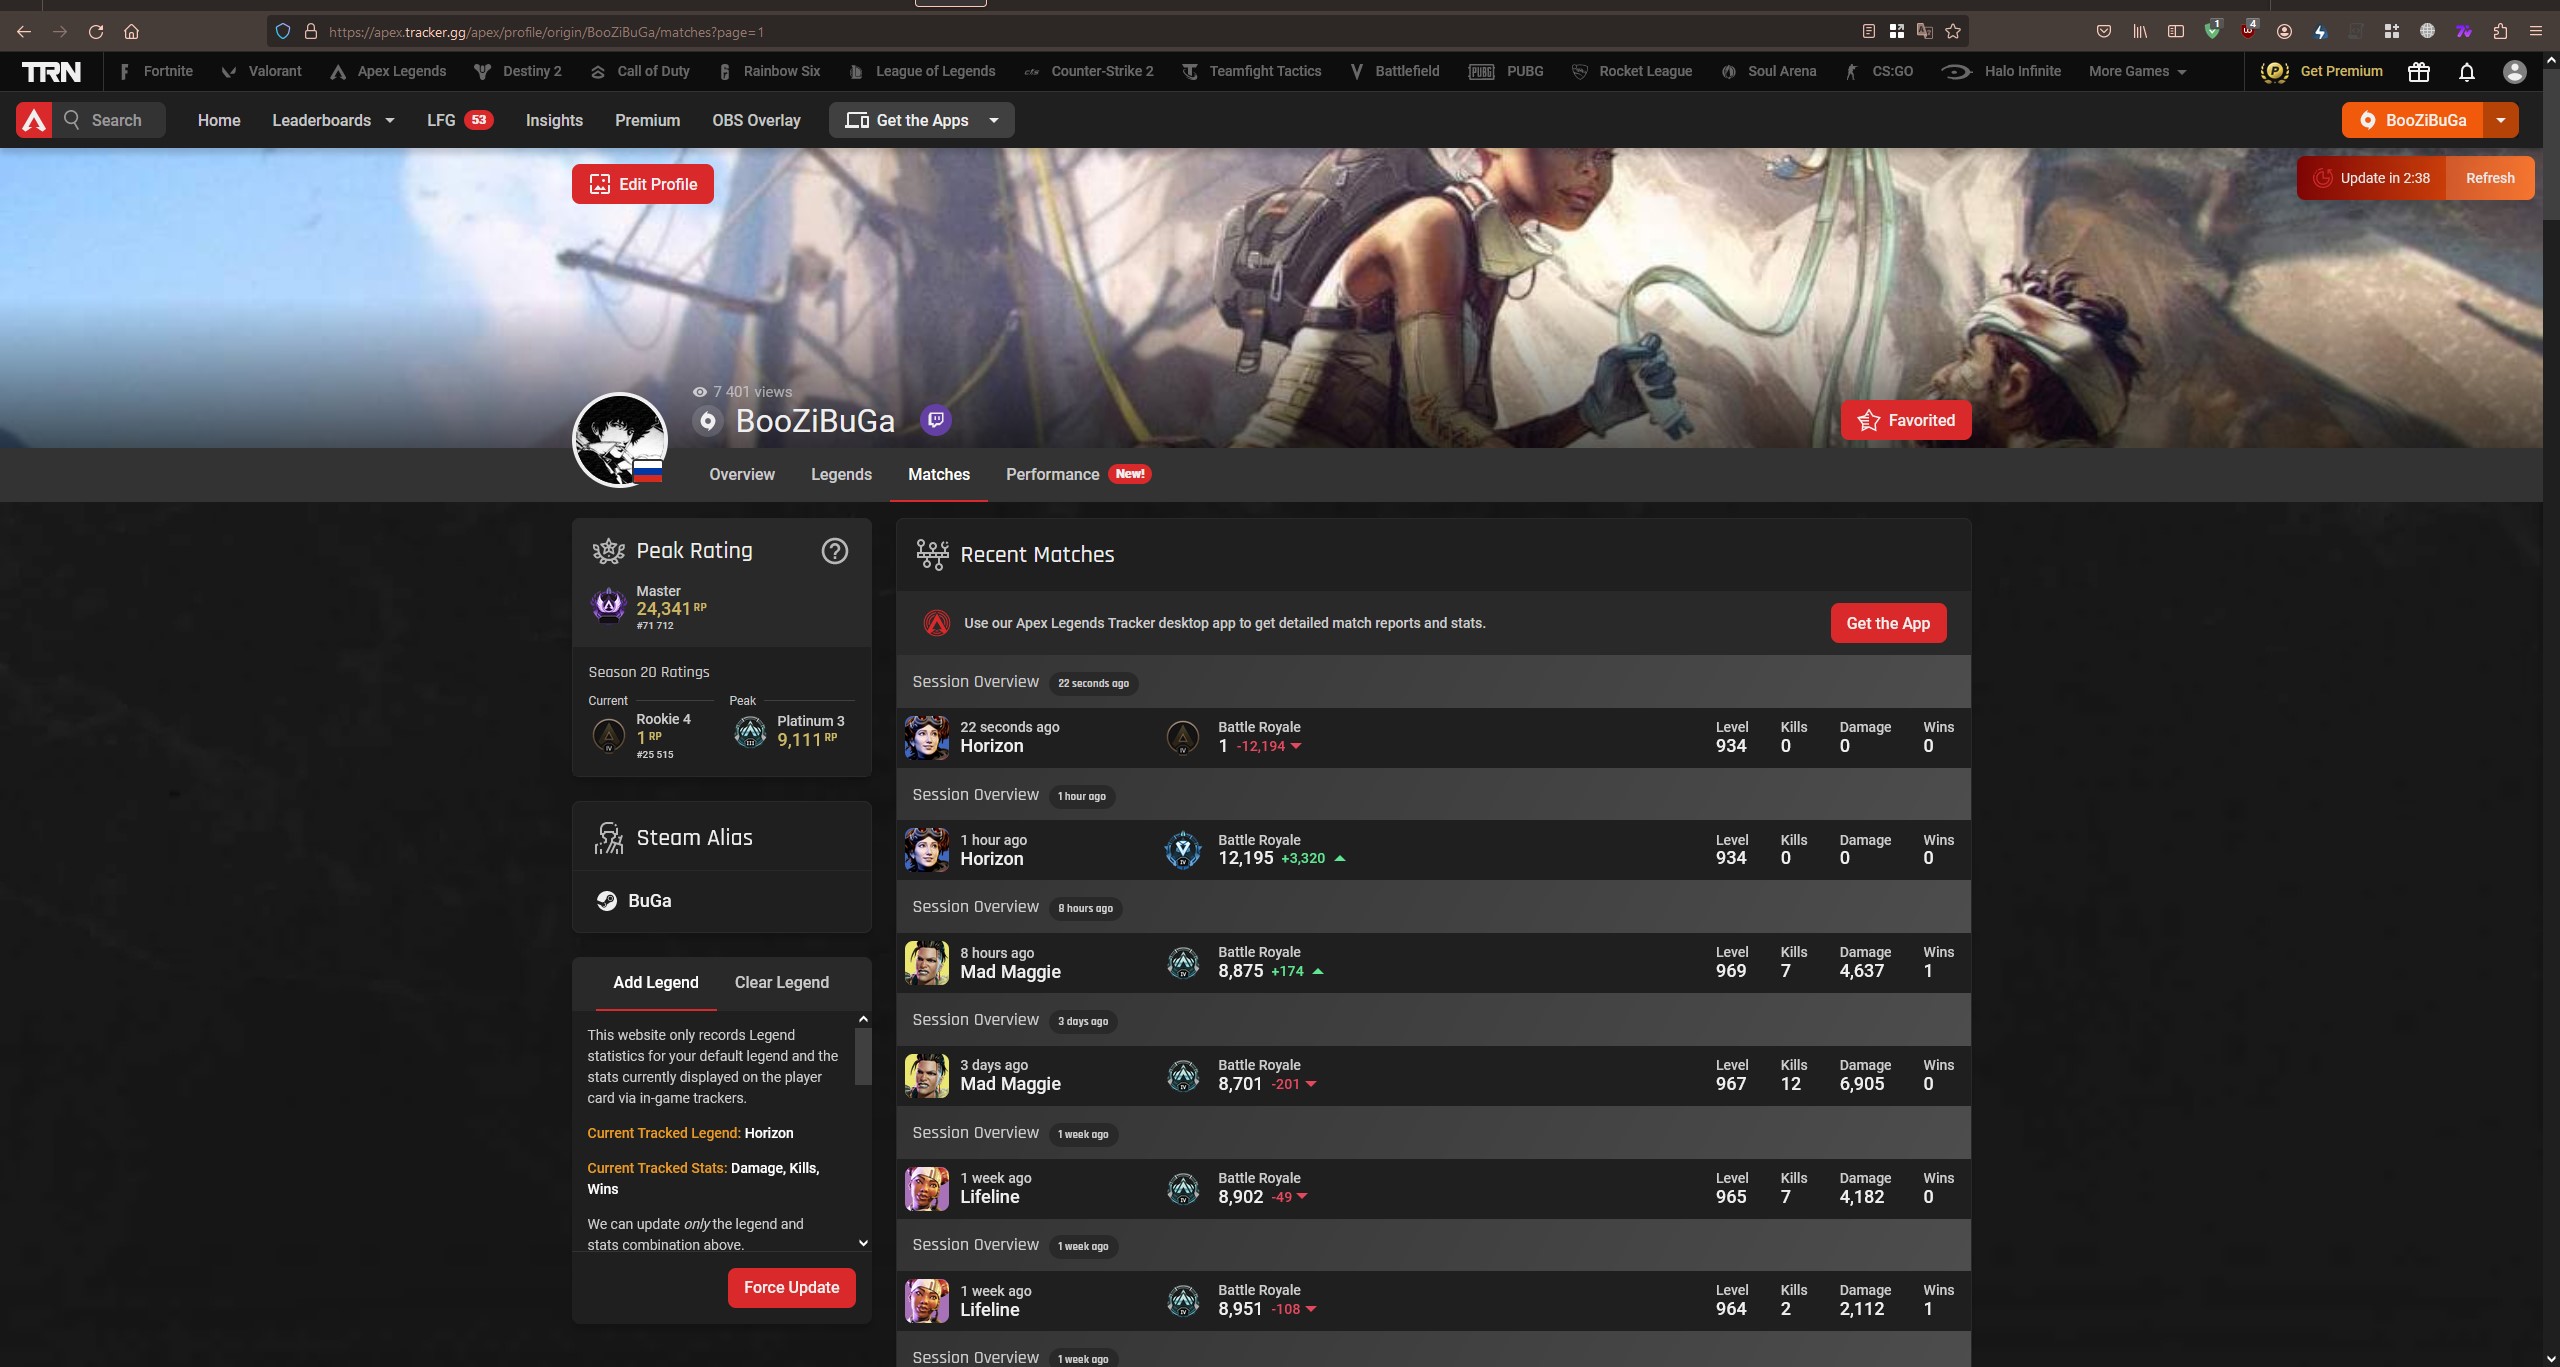Click the Search input field
2560x1367 pixels.
[116, 120]
